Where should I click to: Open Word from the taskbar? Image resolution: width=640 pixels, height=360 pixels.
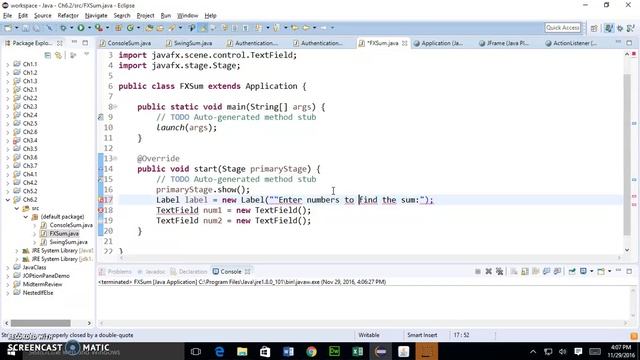(x=289, y=351)
